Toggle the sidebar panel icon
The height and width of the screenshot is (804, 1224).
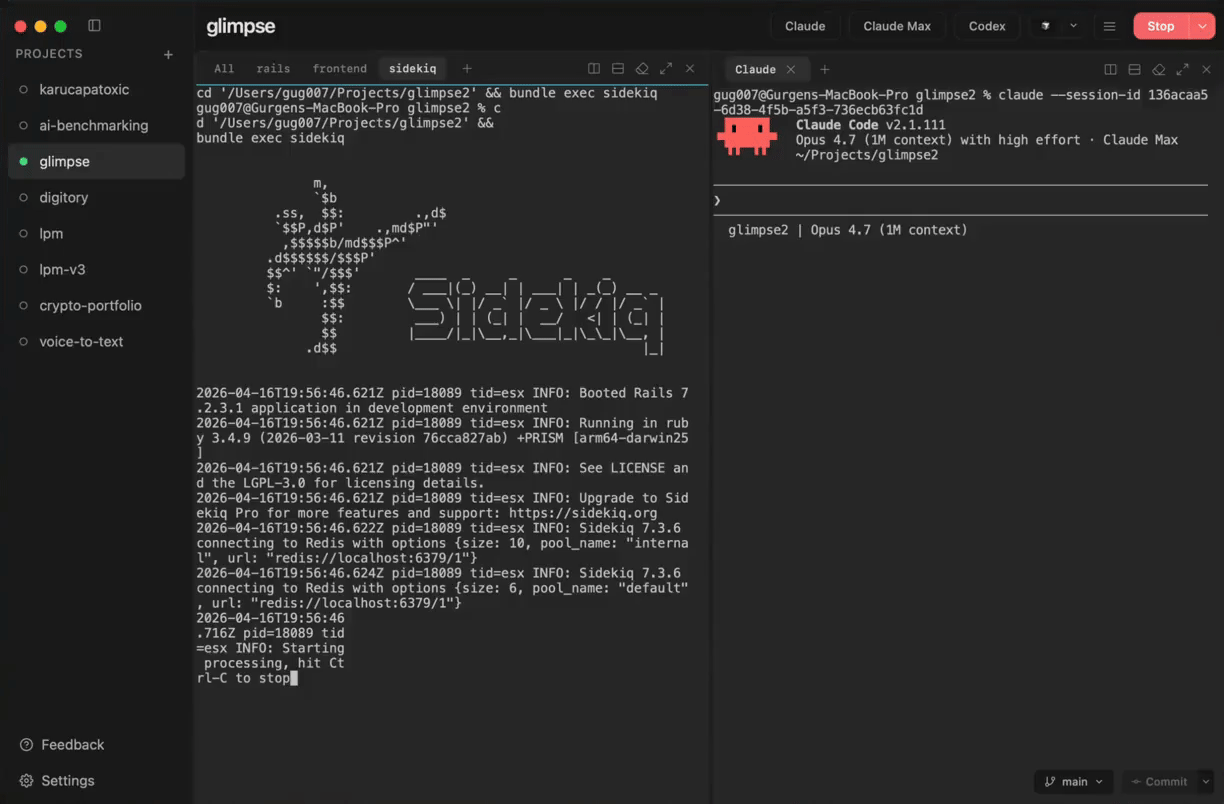coord(94,26)
